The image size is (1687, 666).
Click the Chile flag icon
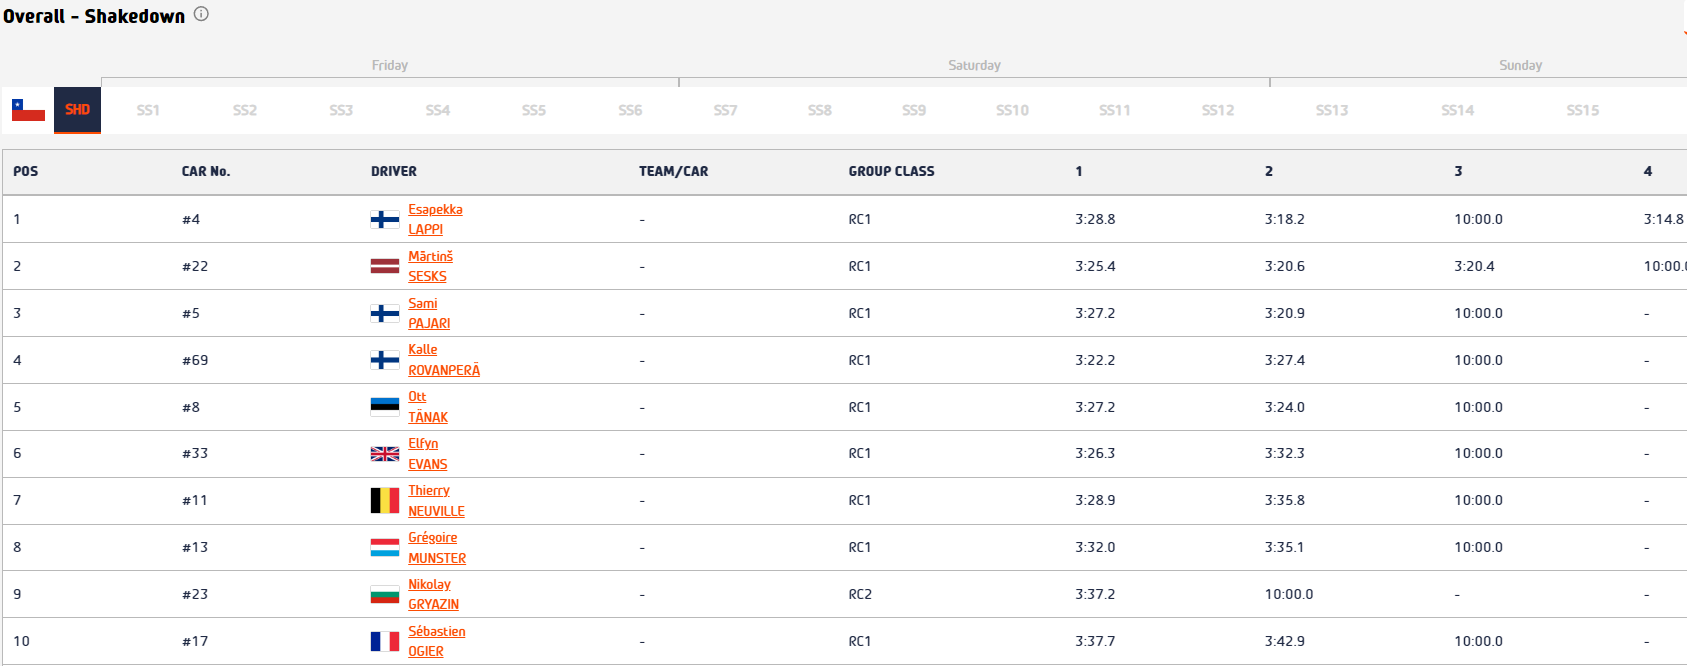point(28,110)
